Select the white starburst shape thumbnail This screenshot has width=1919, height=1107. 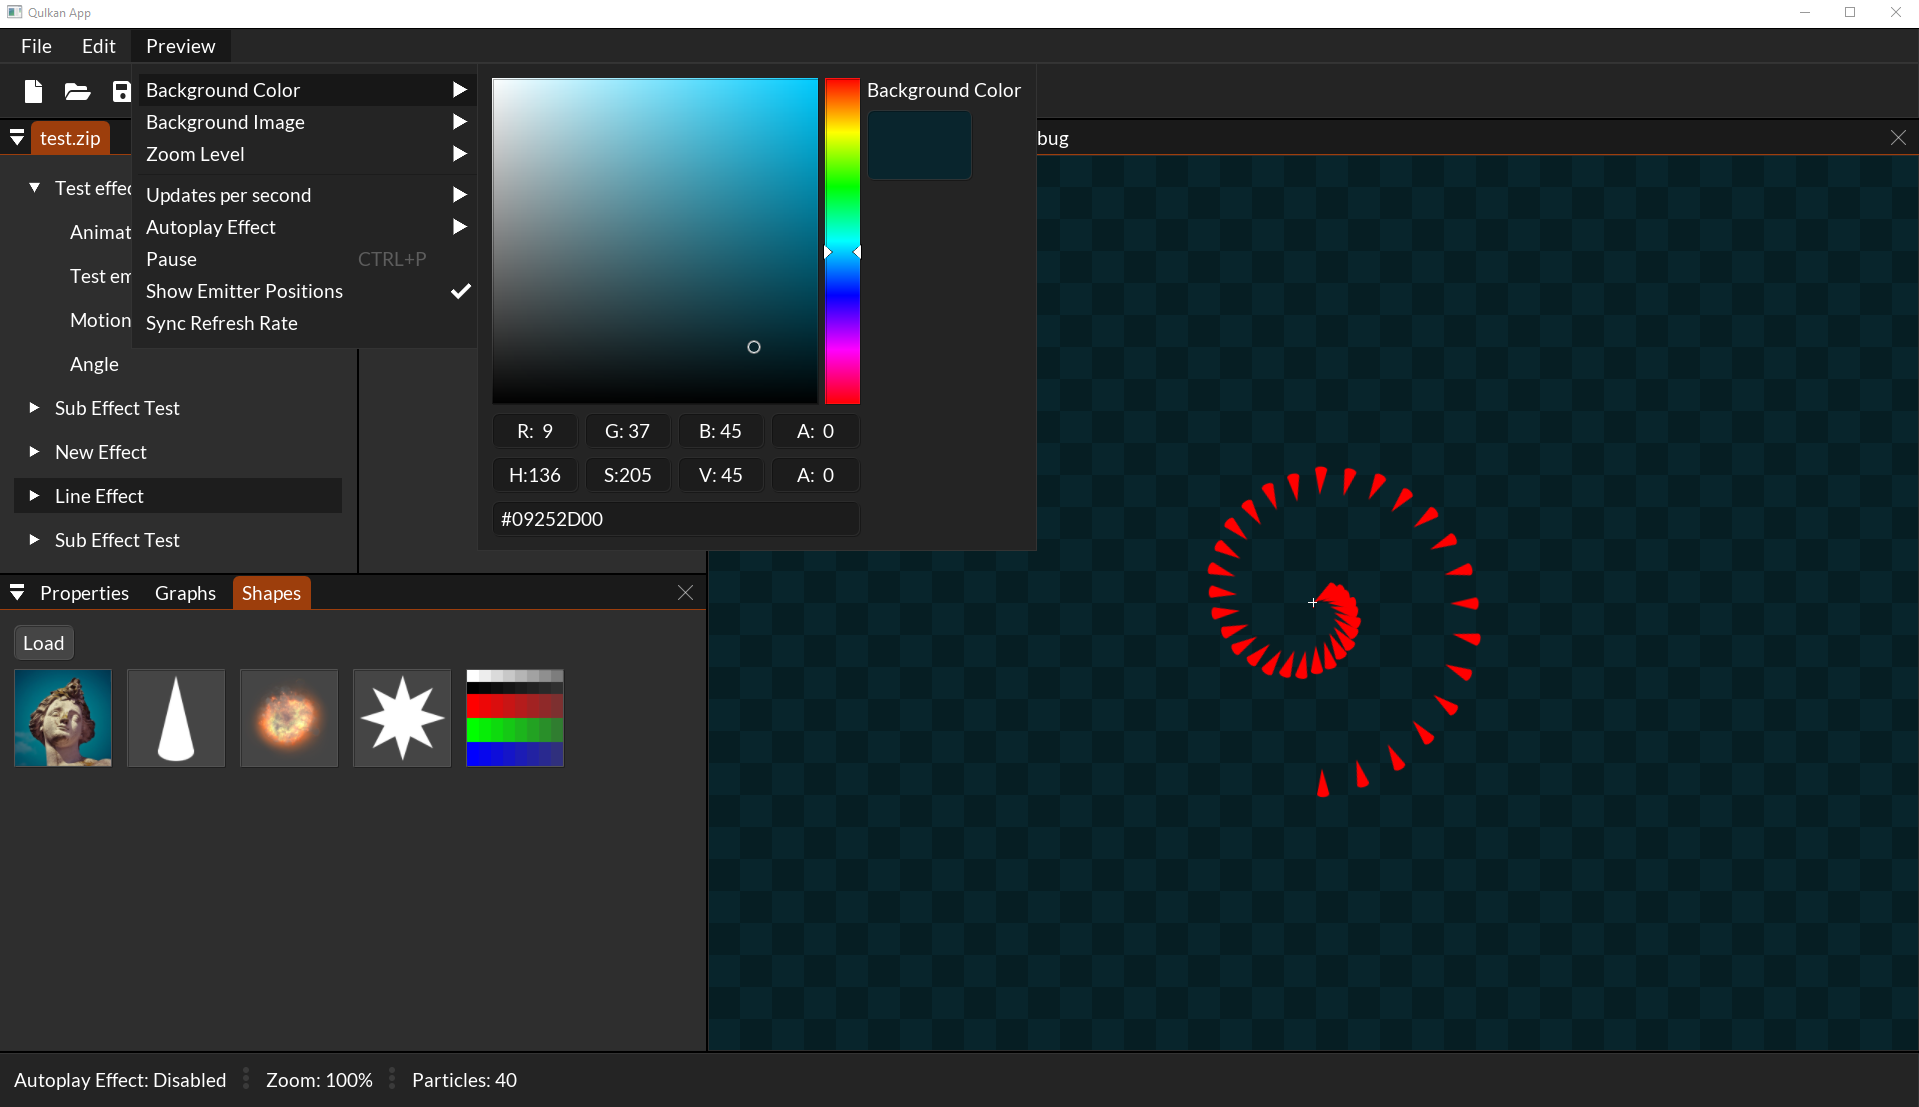(x=402, y=718)
